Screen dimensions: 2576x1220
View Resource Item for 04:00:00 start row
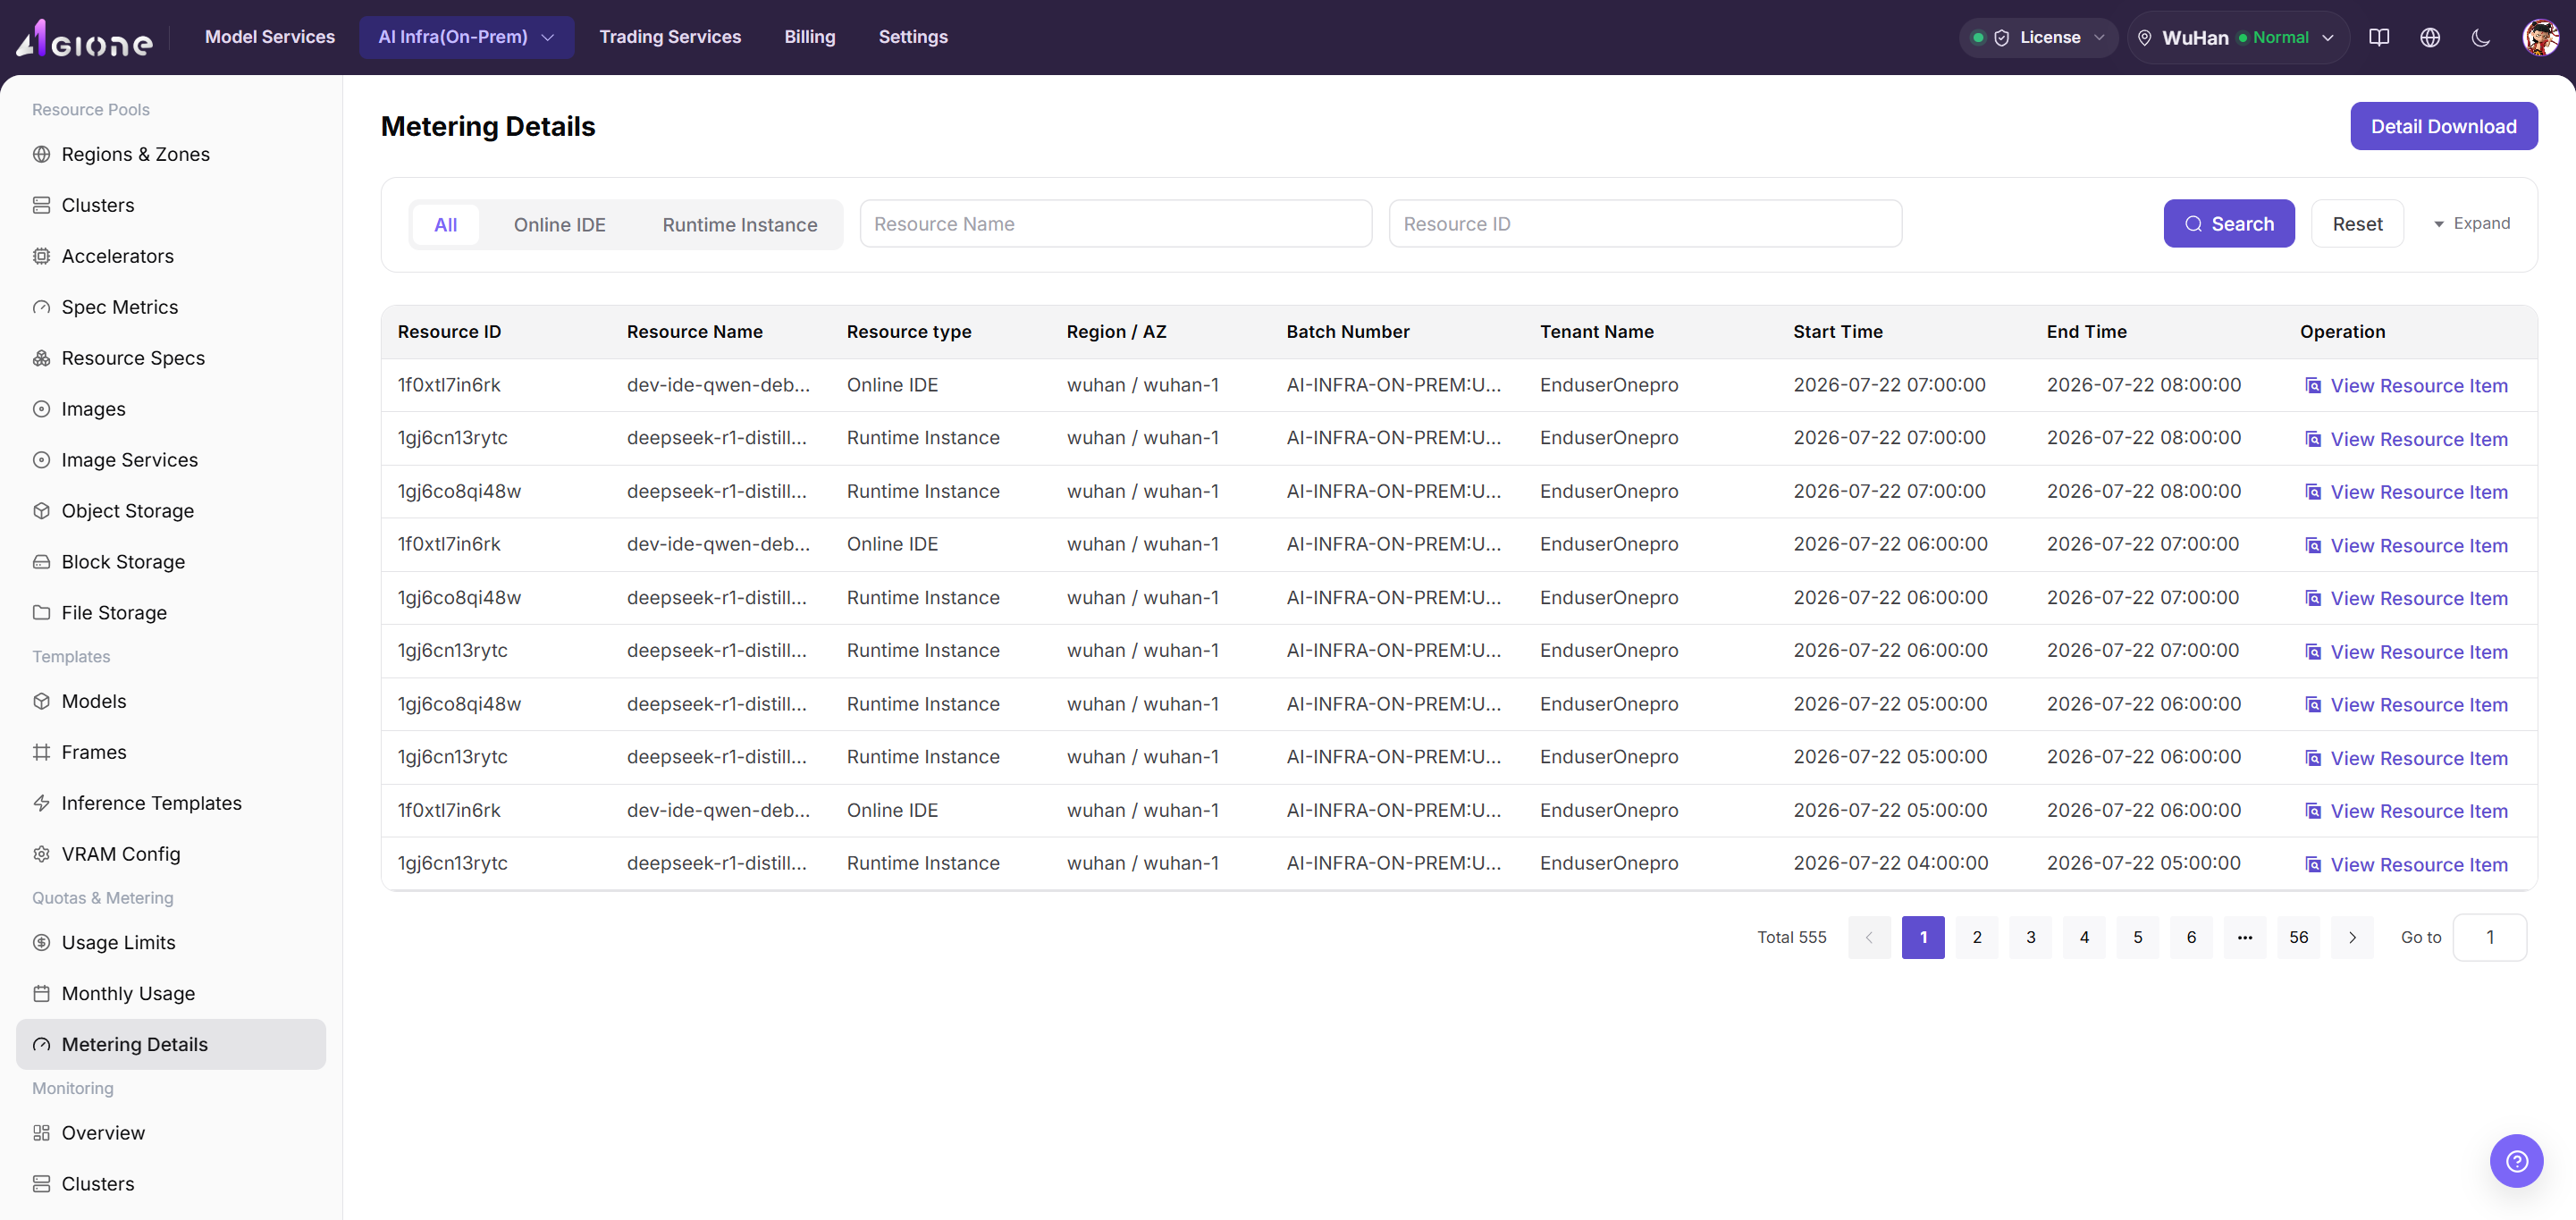2407,865
